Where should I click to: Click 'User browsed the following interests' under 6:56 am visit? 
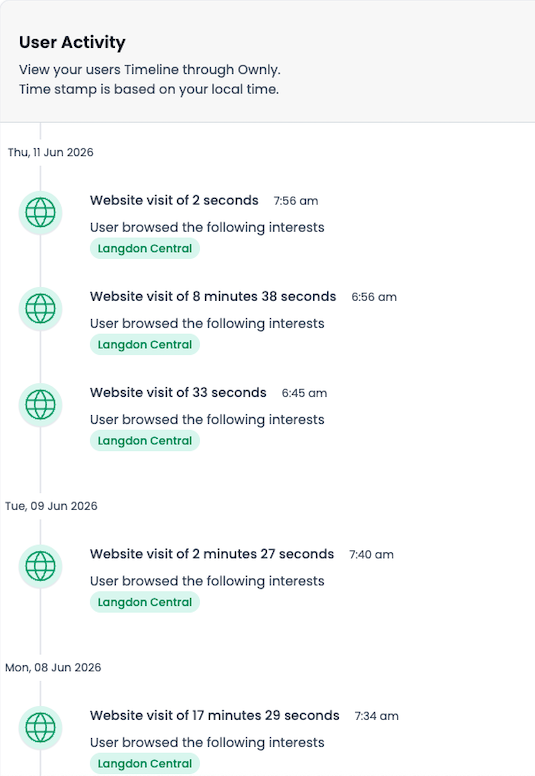pos(207,324)
